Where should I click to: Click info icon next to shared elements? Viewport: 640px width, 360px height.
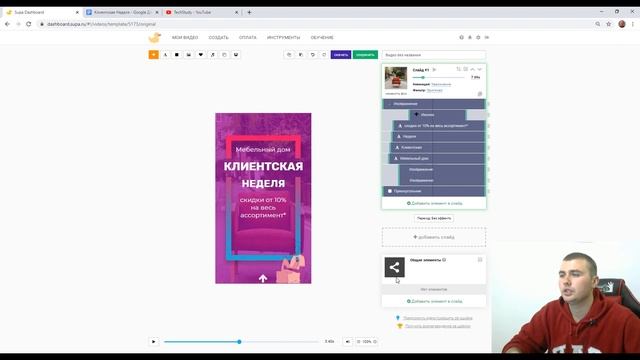[x=444, y=260]
